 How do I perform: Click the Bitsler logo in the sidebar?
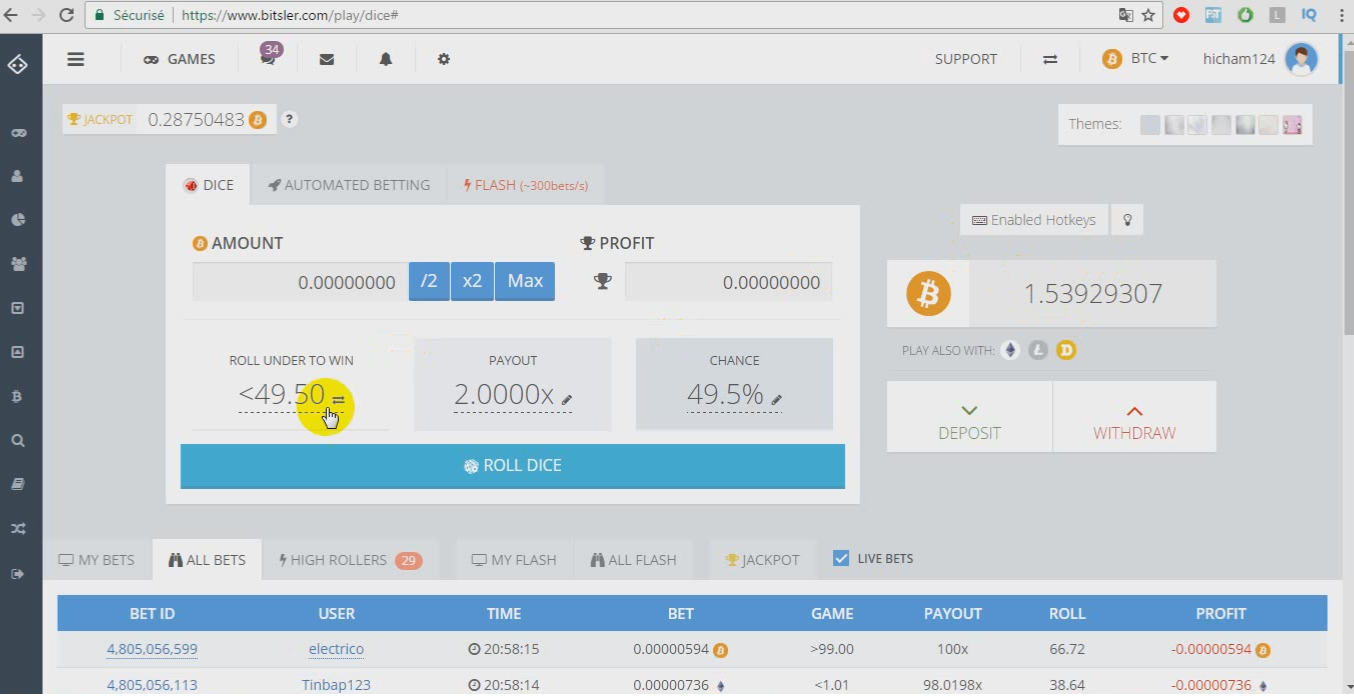click(x=18, y=64)
